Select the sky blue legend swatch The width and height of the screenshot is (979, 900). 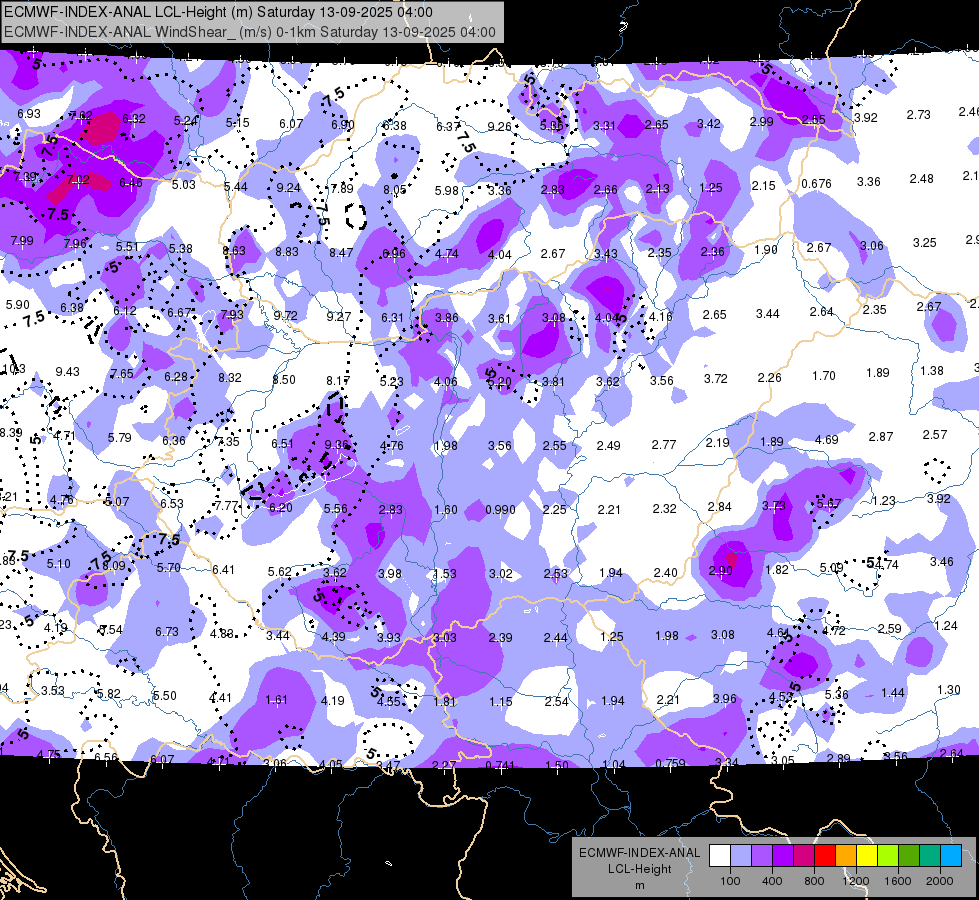pyautogui.click(x=951, y=855)
